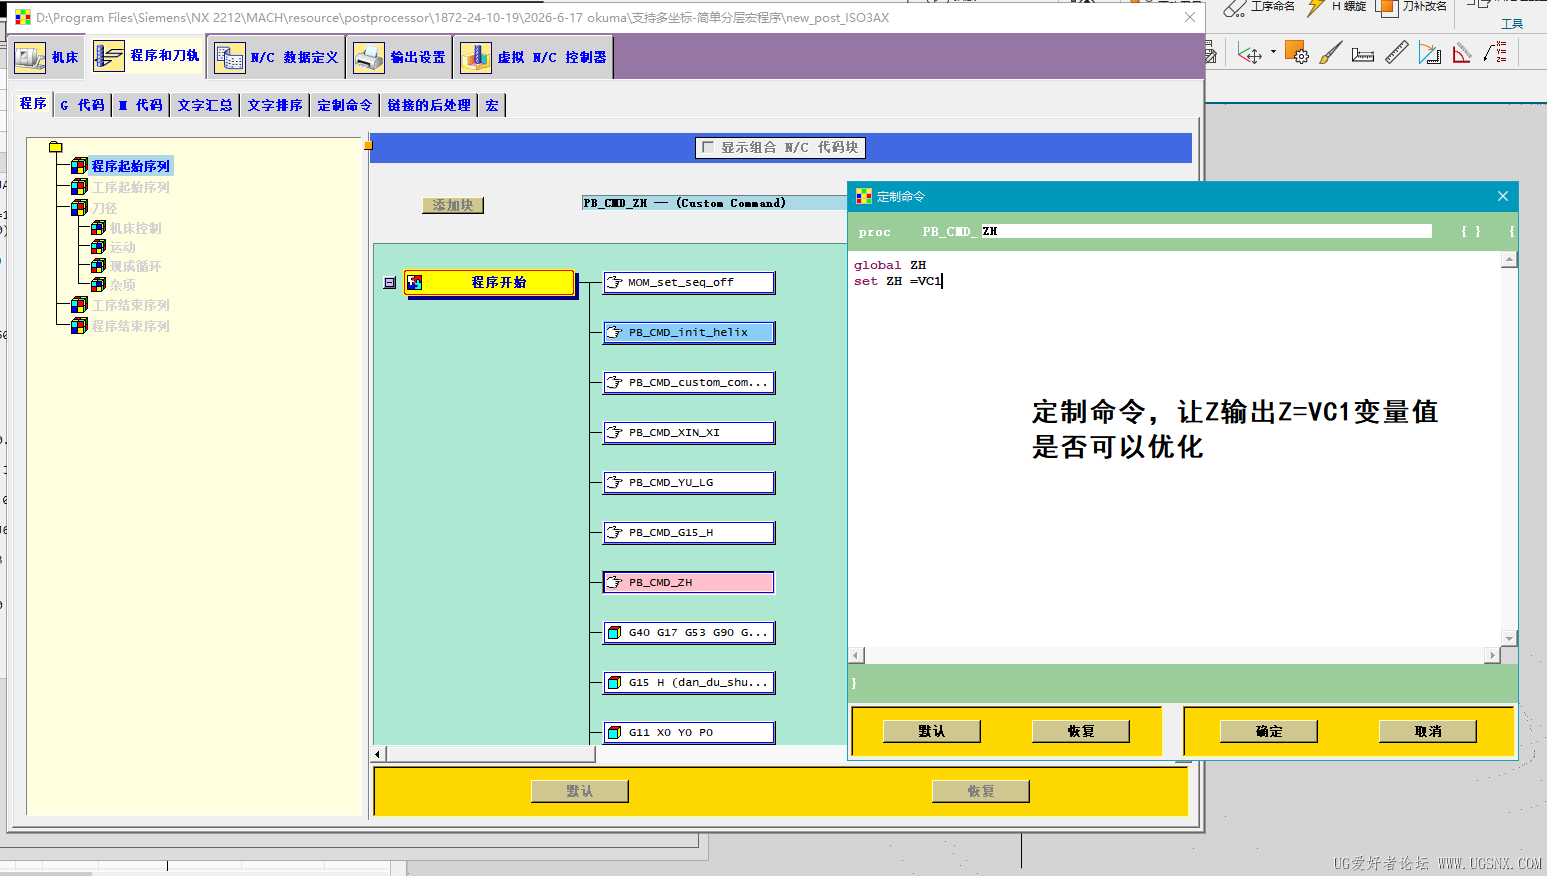This screenshot has height=876, width=1547.
Task: Toggle the 显示组合 N/C 代码块 checkbox
Action: click(x=708, y=147)
